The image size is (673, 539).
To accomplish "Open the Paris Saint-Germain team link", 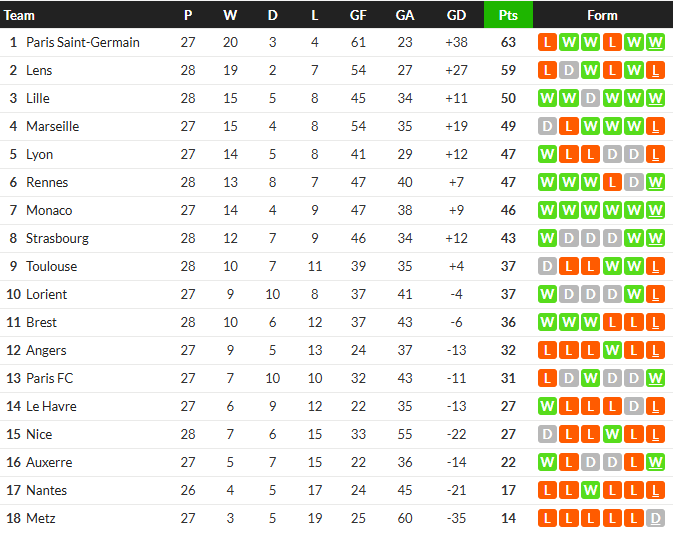I will [83, 43].
